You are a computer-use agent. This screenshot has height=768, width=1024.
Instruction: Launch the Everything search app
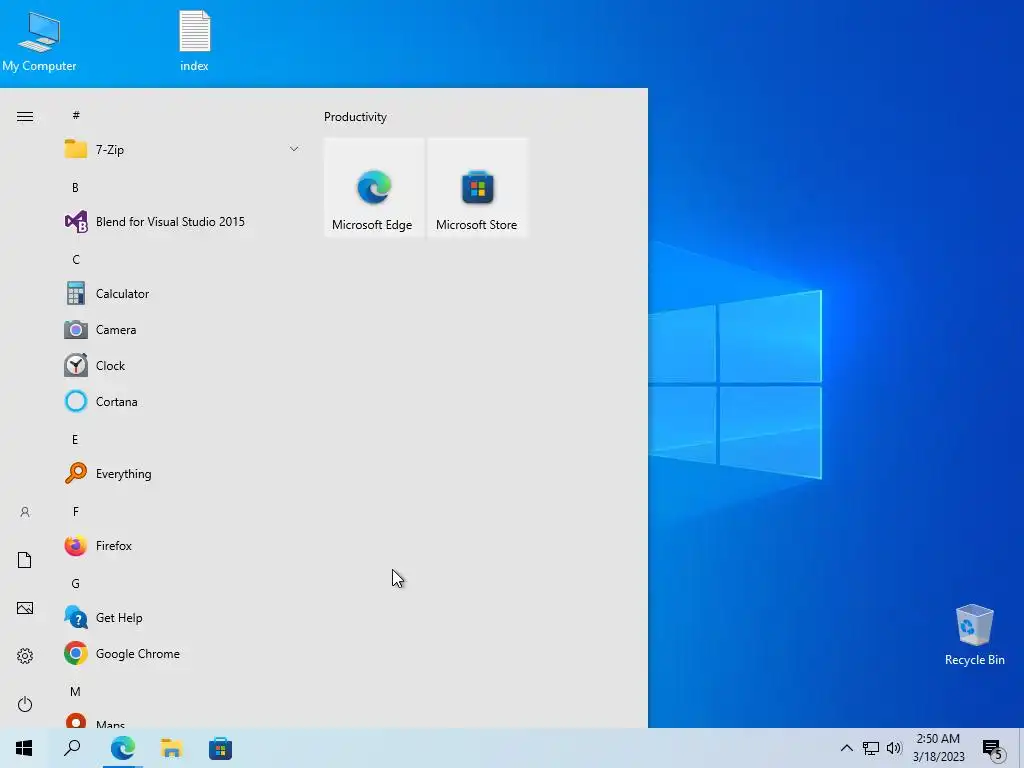(182, 473)
